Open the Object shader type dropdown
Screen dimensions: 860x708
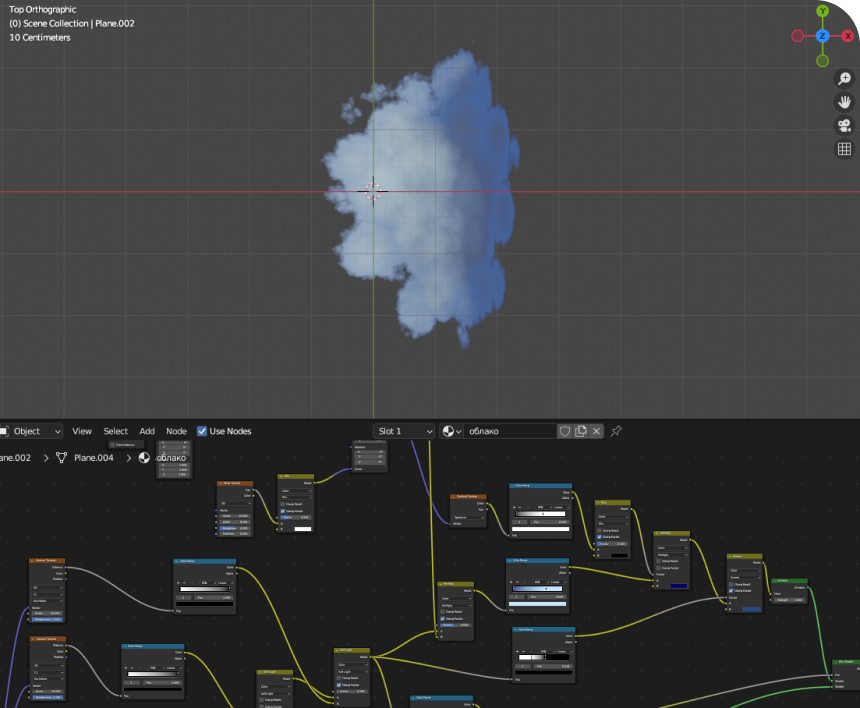click(x=30, y=431)
